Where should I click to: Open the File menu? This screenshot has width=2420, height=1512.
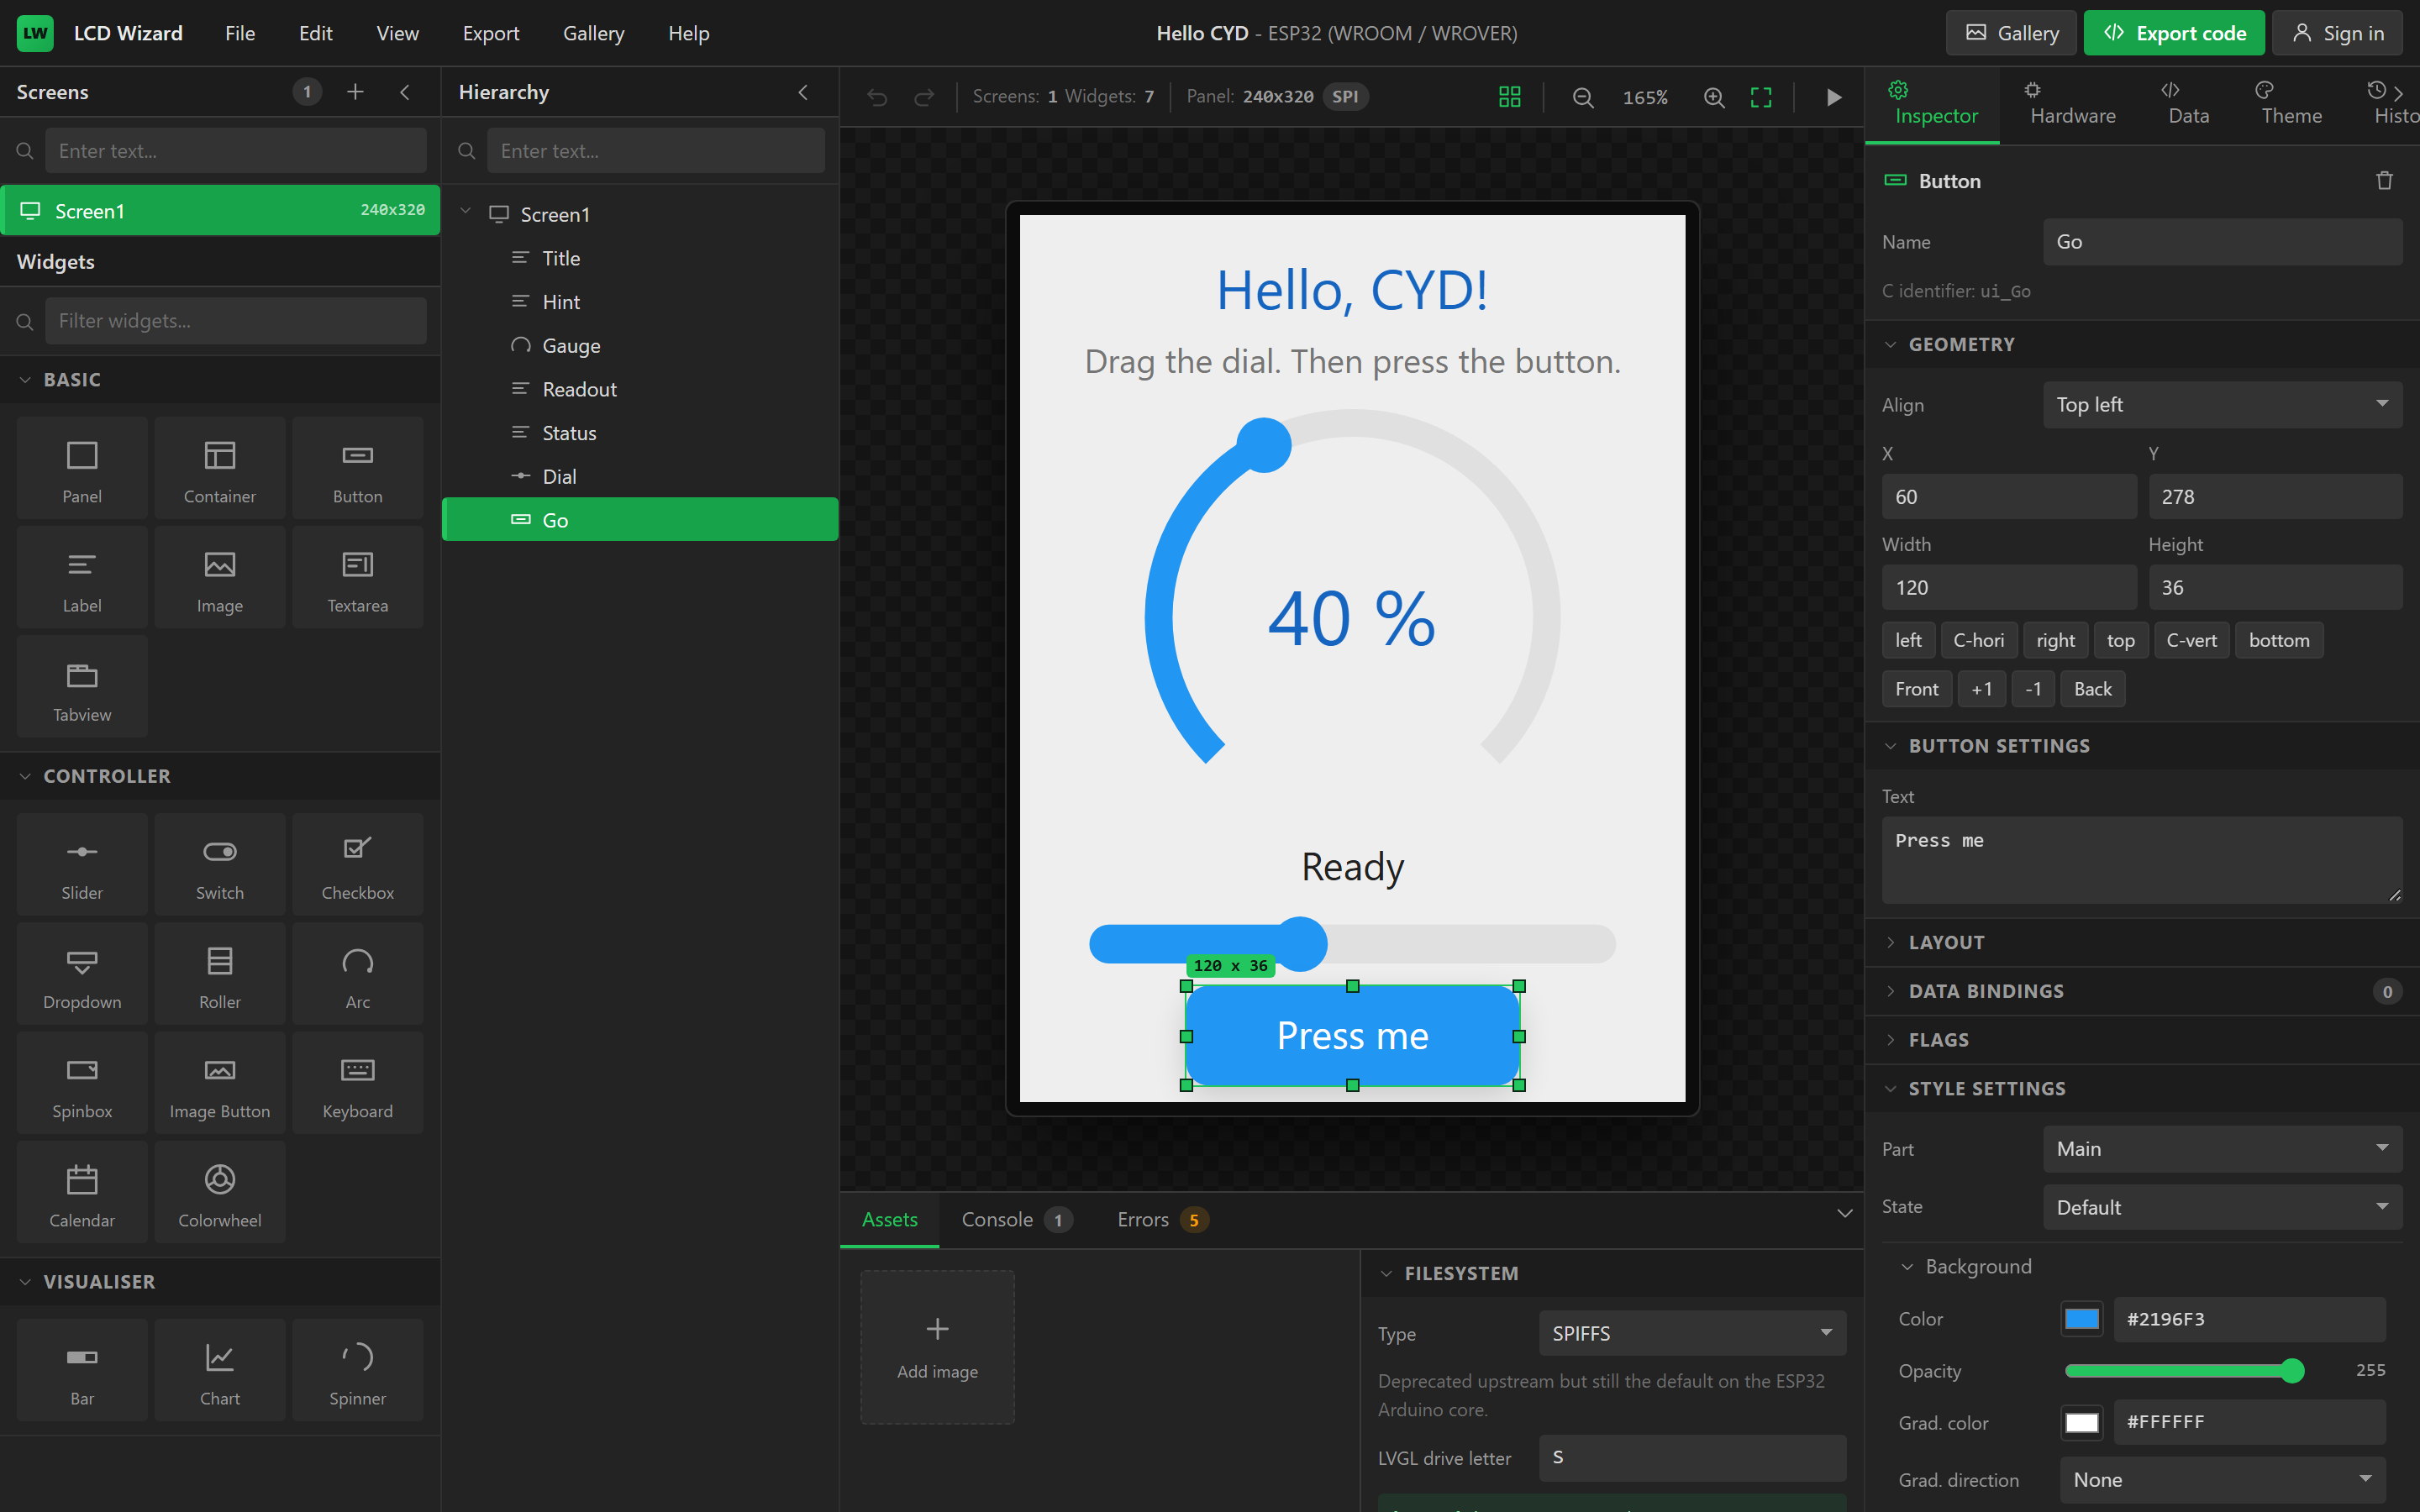point(240,33)
